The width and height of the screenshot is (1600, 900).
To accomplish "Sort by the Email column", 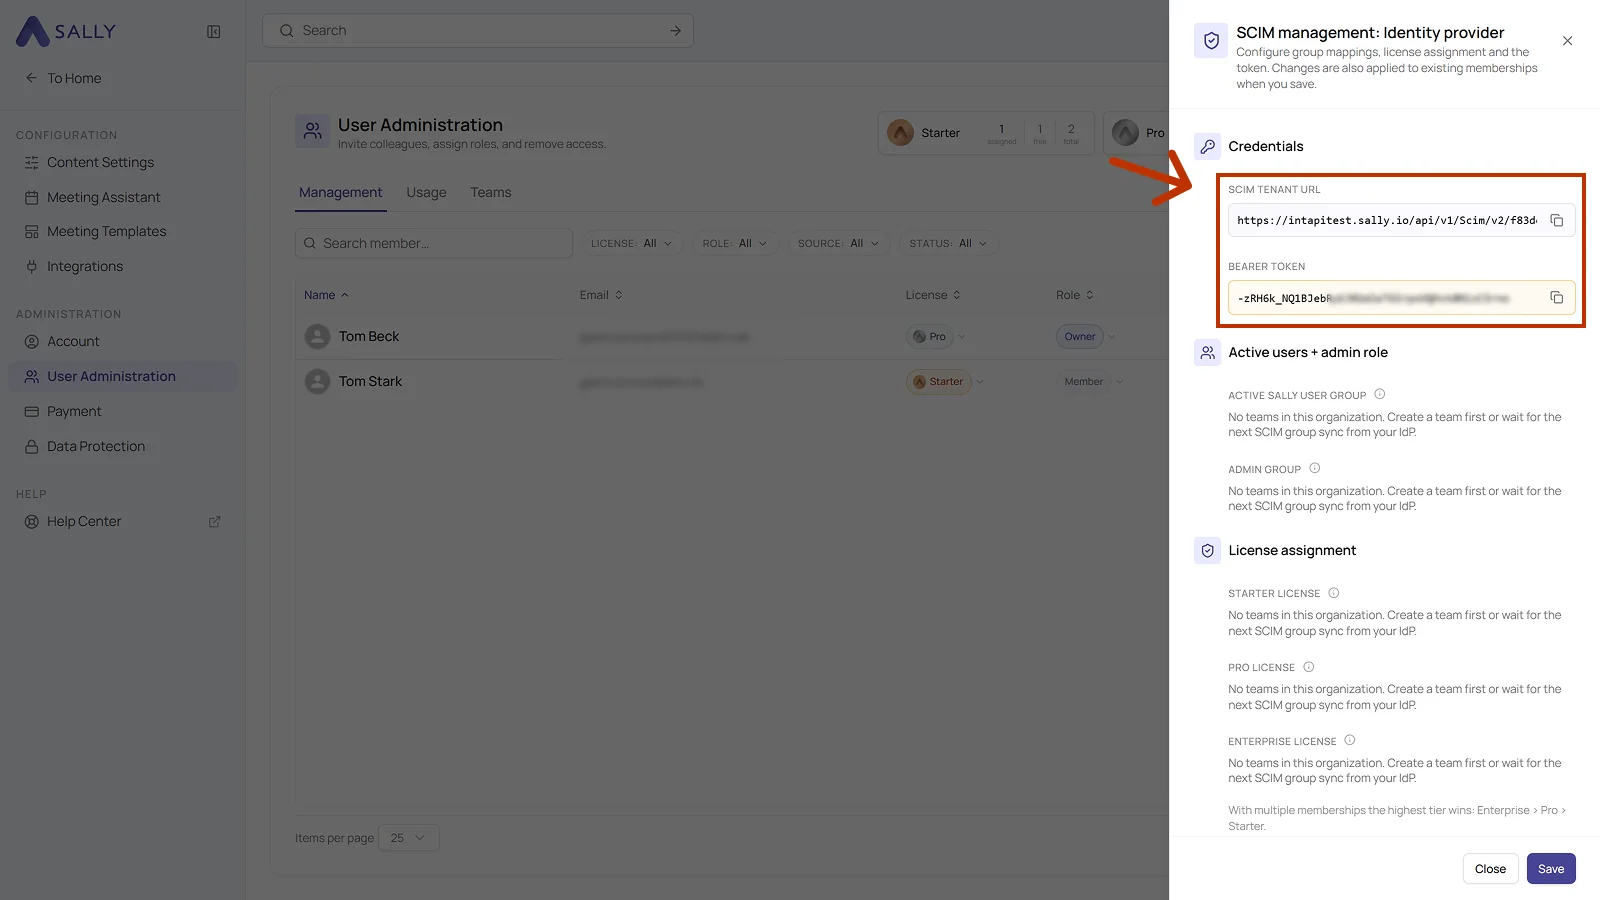I will point(601,295).
